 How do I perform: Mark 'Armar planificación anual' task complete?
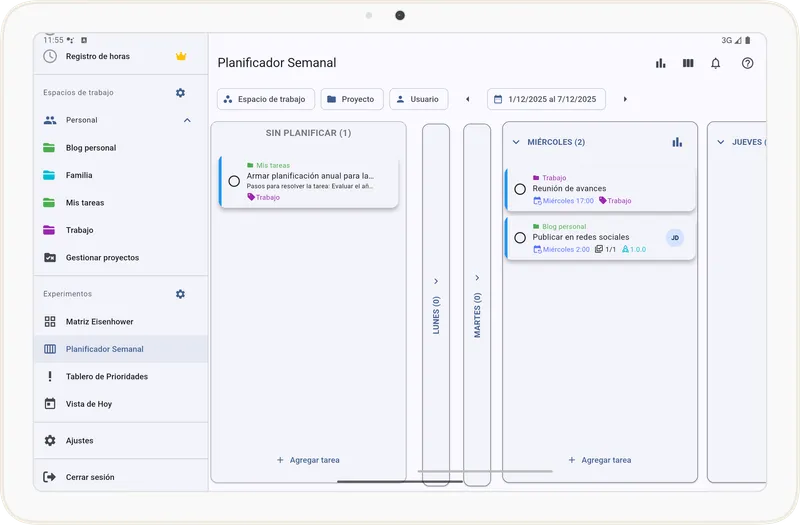click(234, 181)
